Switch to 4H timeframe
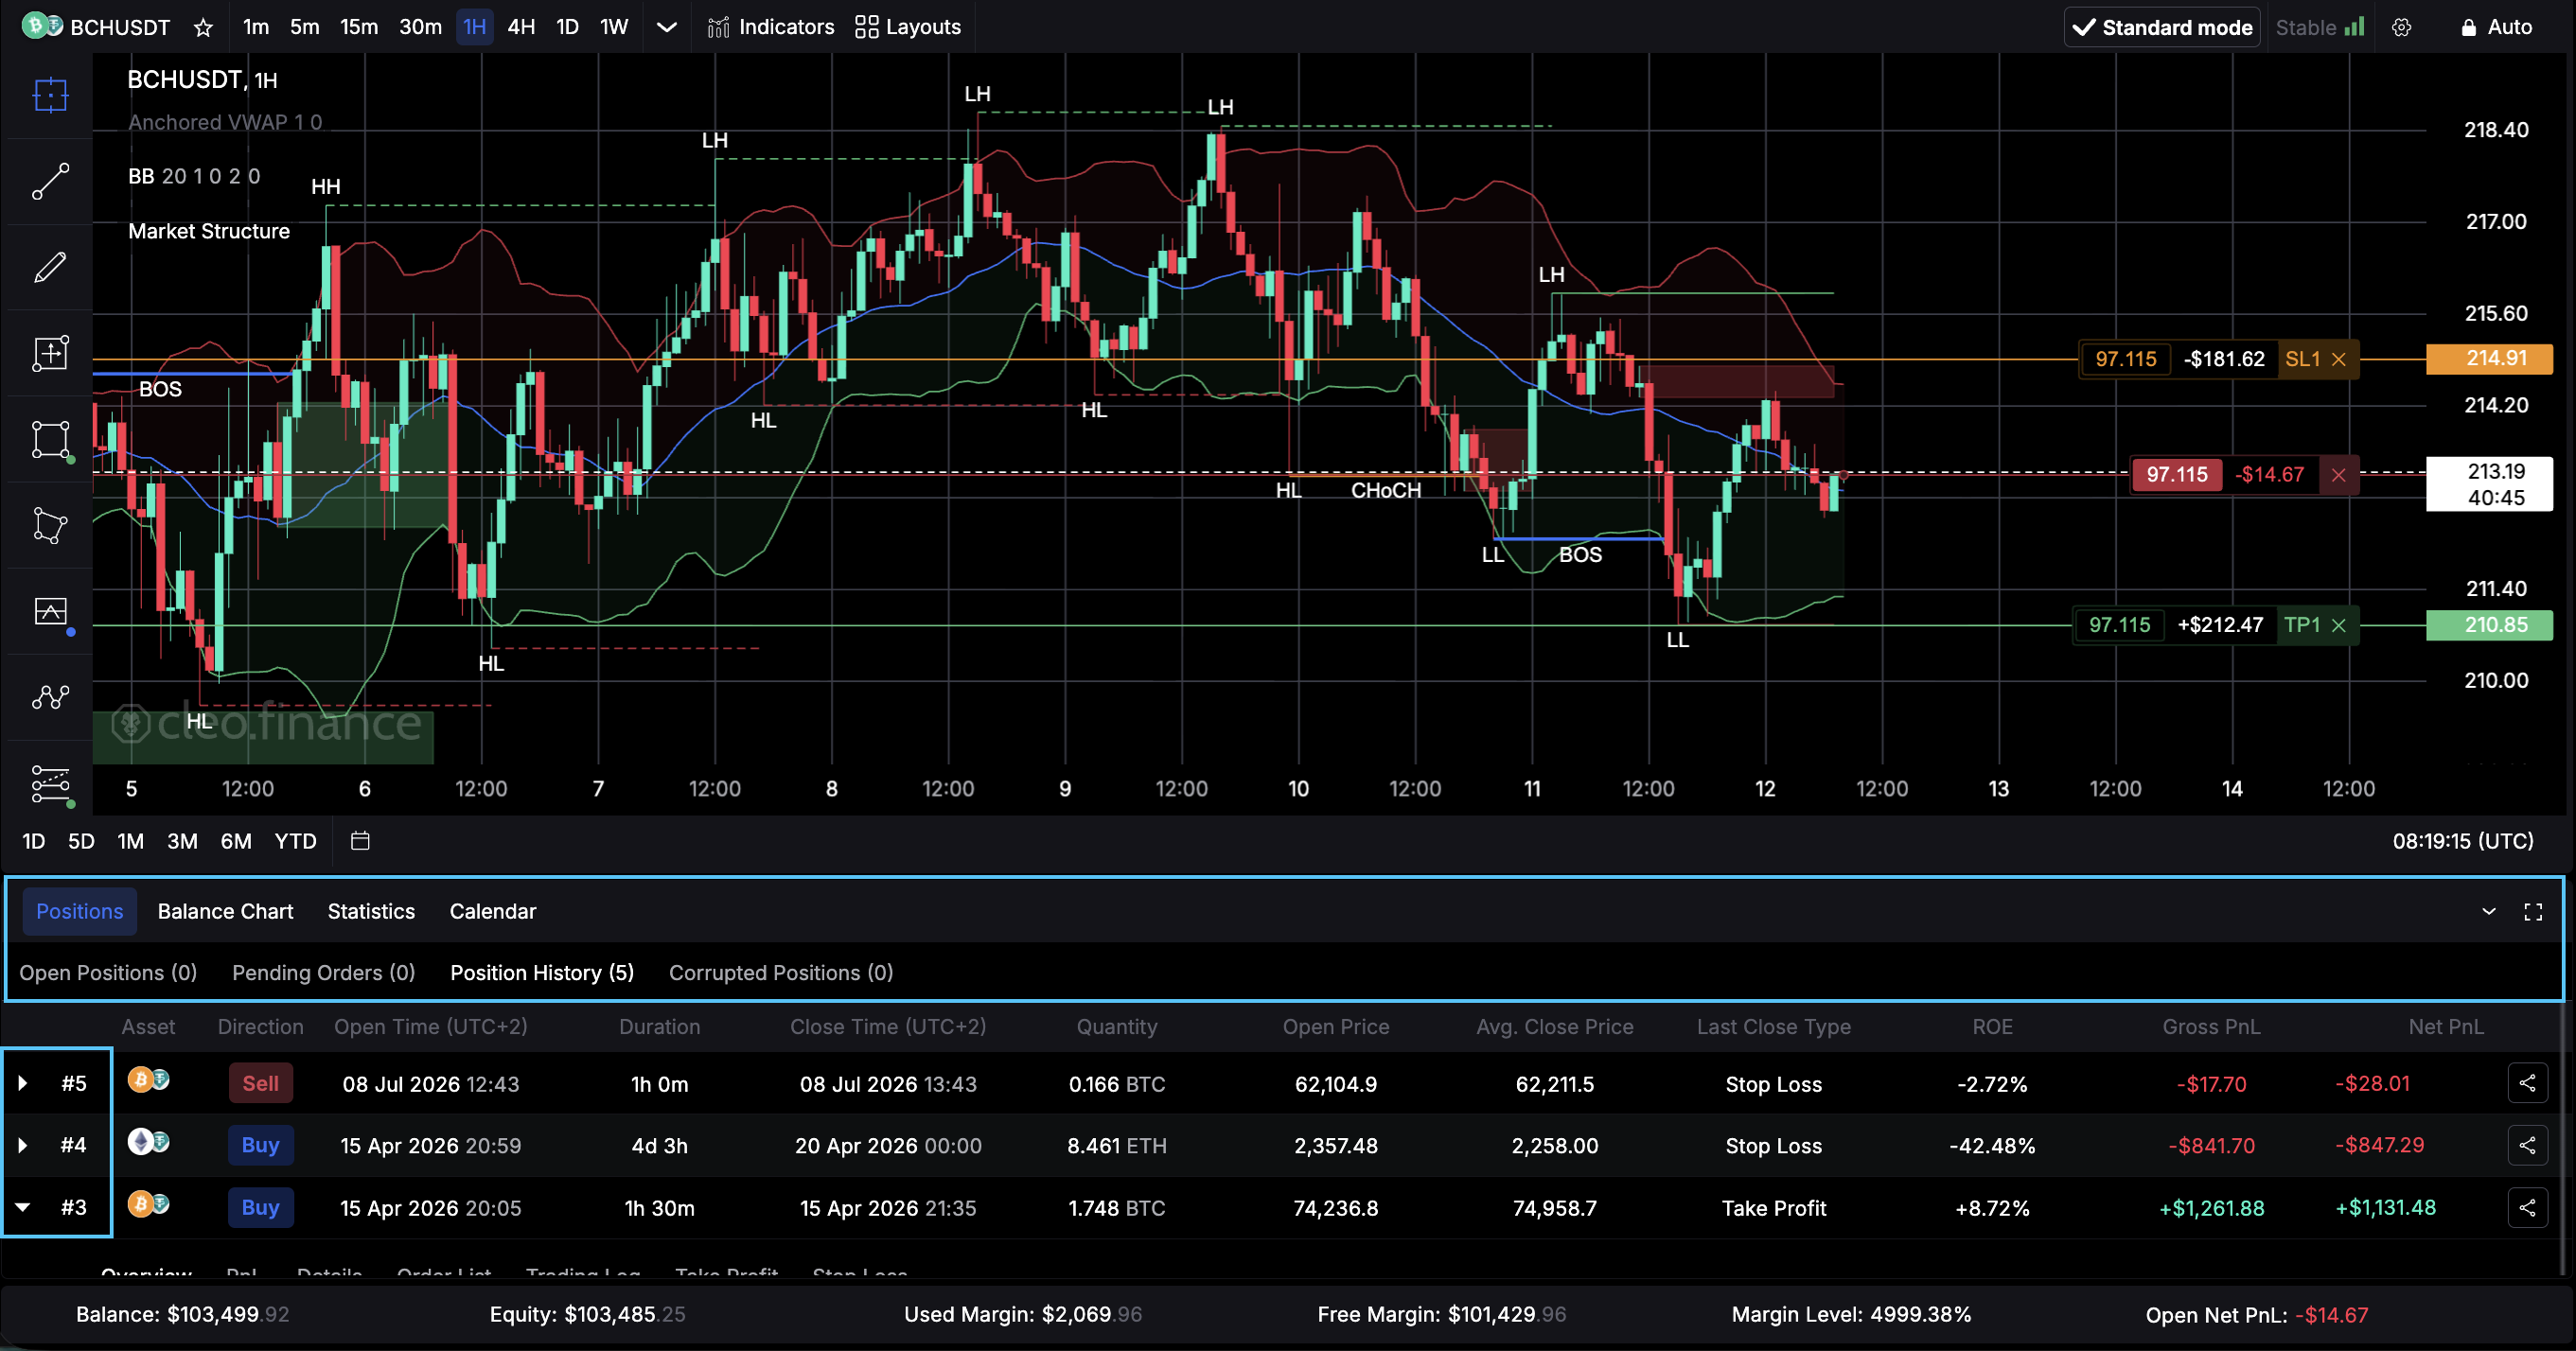Image resolution: width=2576 pixels, height=1351 pixels. coord(521,27)
